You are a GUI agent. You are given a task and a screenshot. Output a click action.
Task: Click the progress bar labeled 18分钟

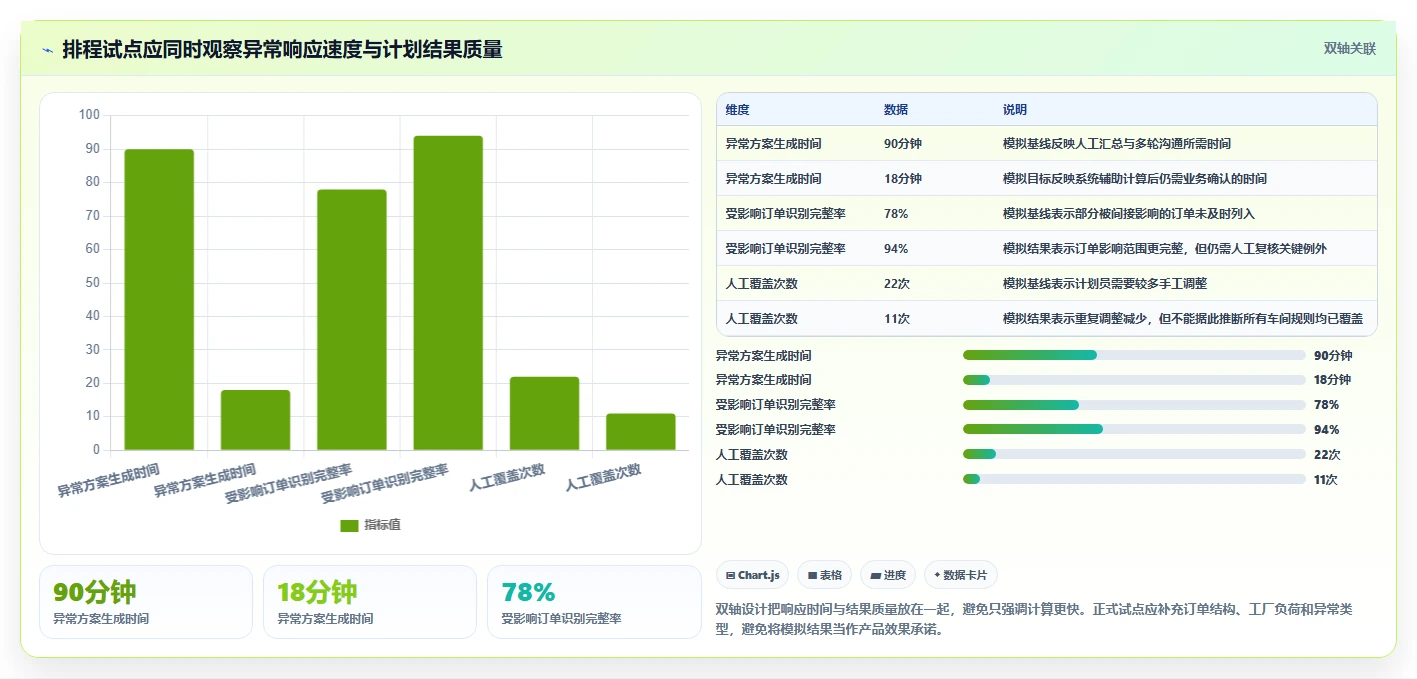1134,380
